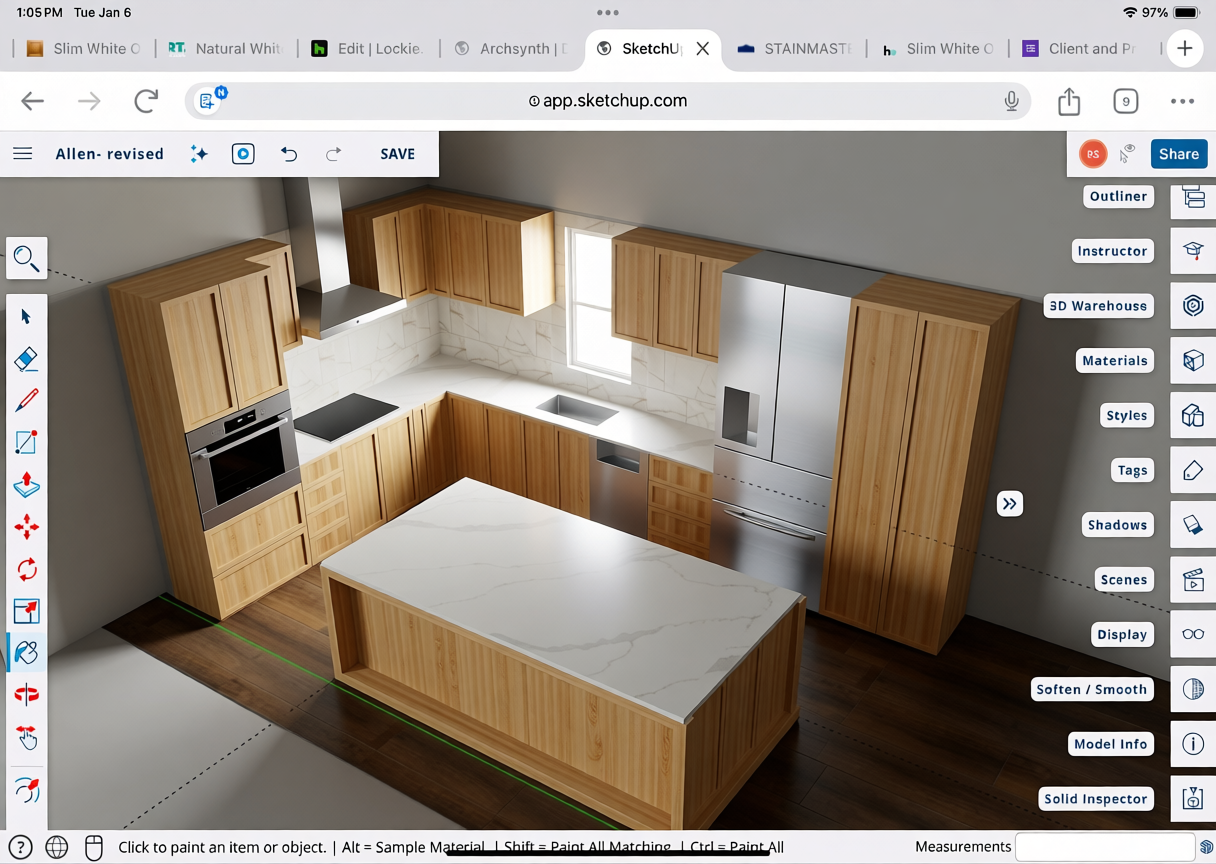Select the Eraser tool
Image resolution: width=1216 pixels, height=864 pixels.
pyautogui.click(x=27, y=359)
